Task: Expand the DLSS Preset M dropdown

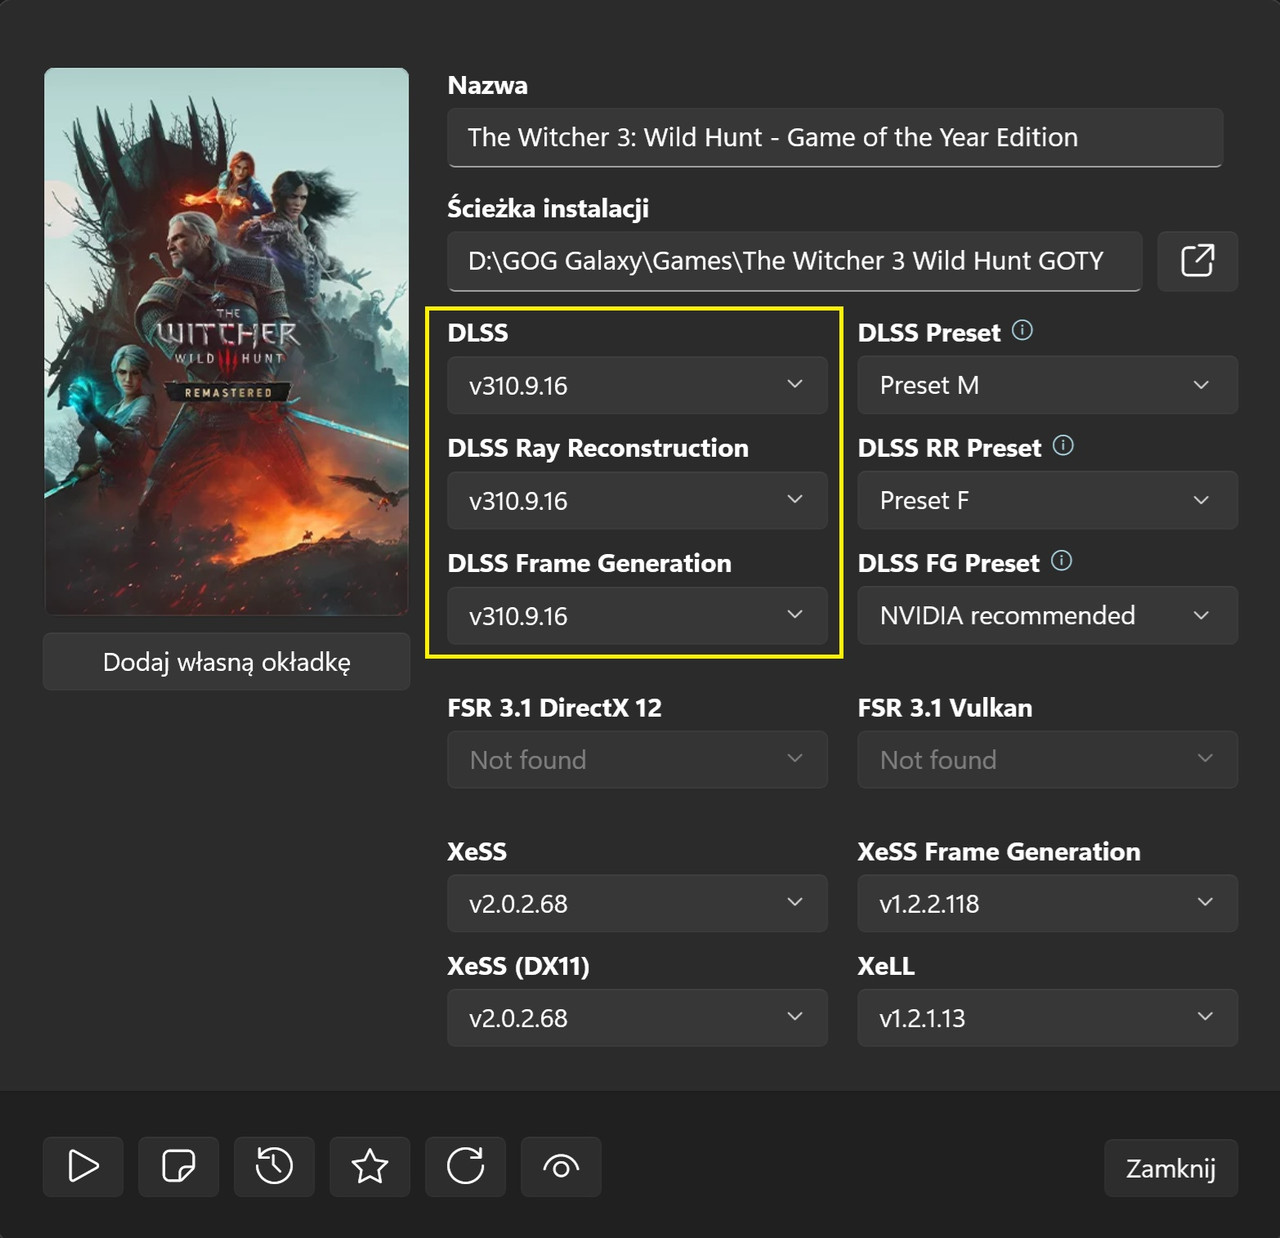Action: tap(1047, 385)
